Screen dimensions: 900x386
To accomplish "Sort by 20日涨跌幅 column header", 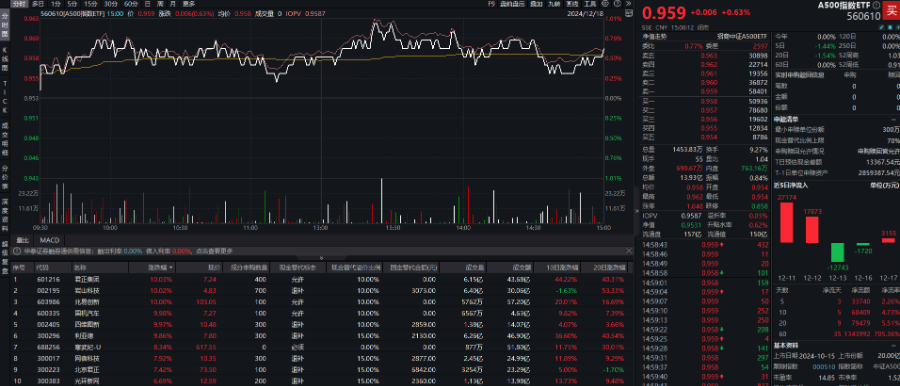I will coord(604,268).
